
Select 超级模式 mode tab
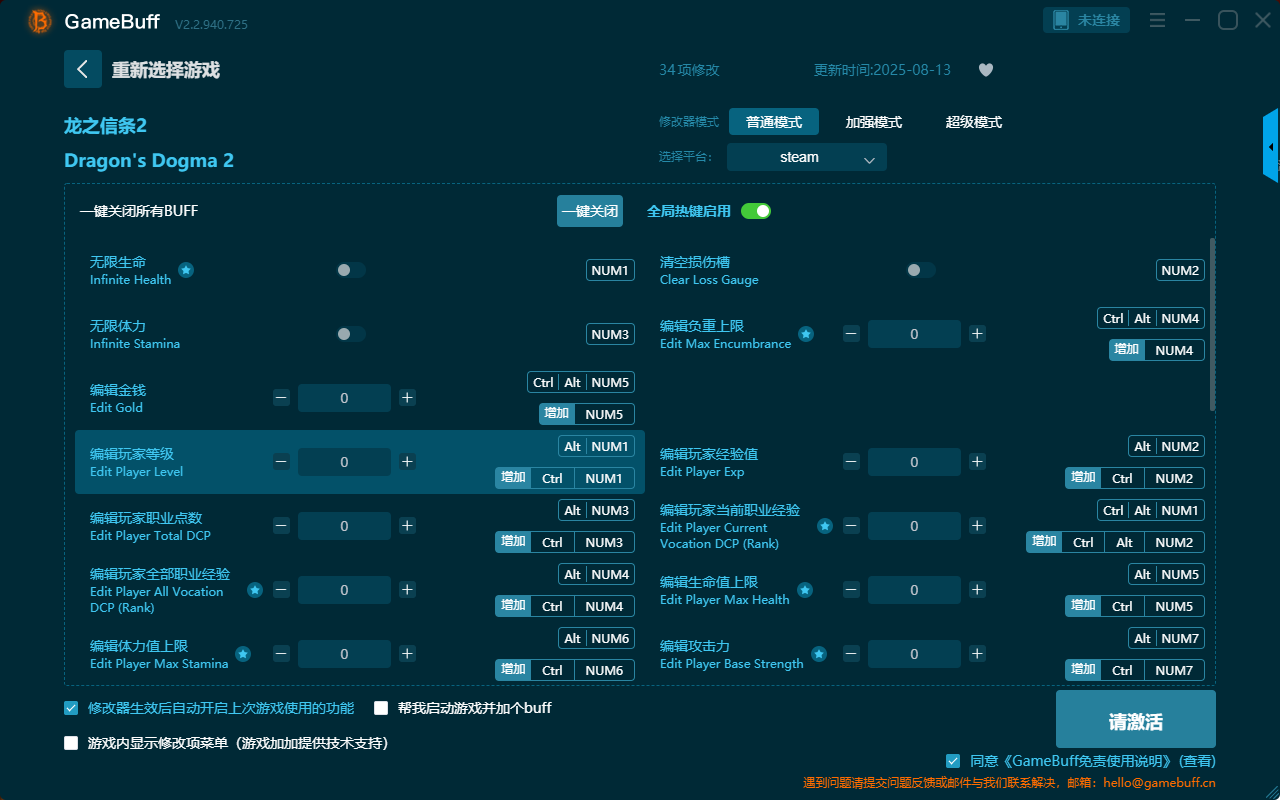click(974, 122)
